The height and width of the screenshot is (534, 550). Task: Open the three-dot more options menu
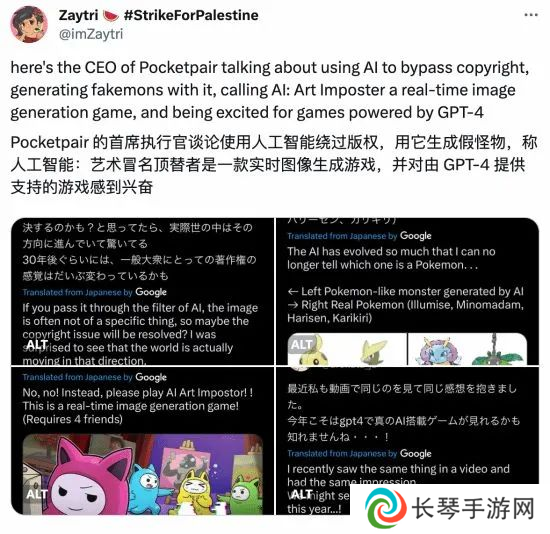(531, 15)
